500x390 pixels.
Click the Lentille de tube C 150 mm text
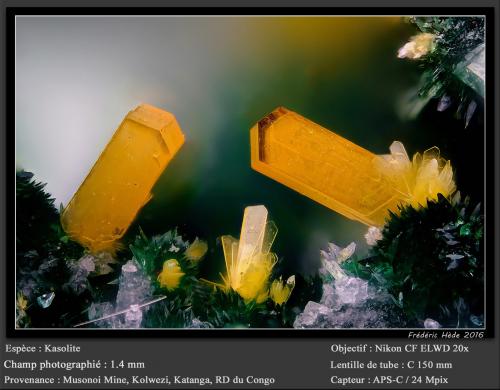click(x=391, y=364)
